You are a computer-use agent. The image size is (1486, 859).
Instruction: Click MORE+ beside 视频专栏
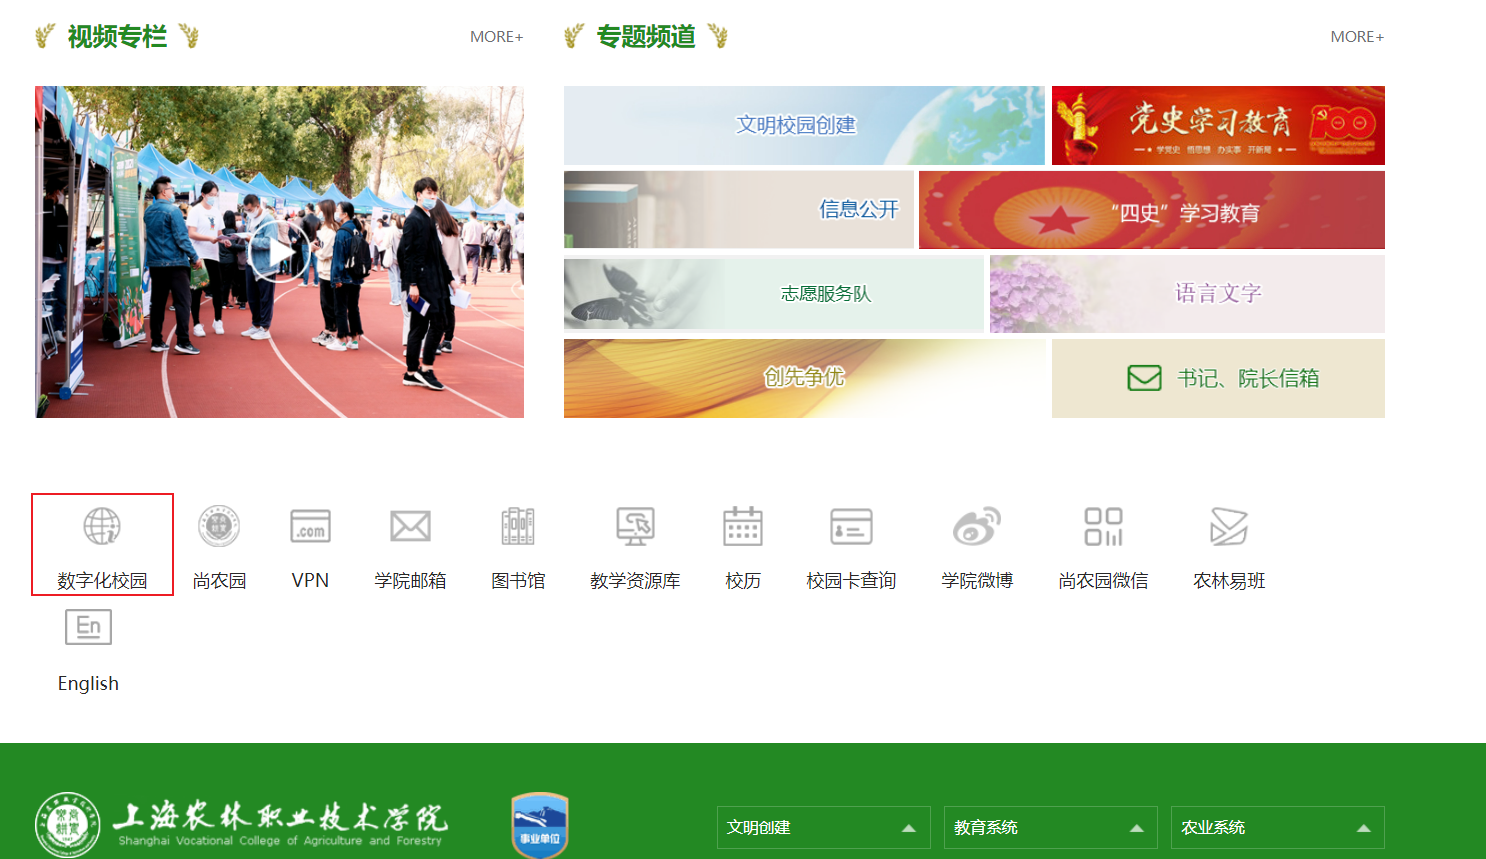coord(496,37)
